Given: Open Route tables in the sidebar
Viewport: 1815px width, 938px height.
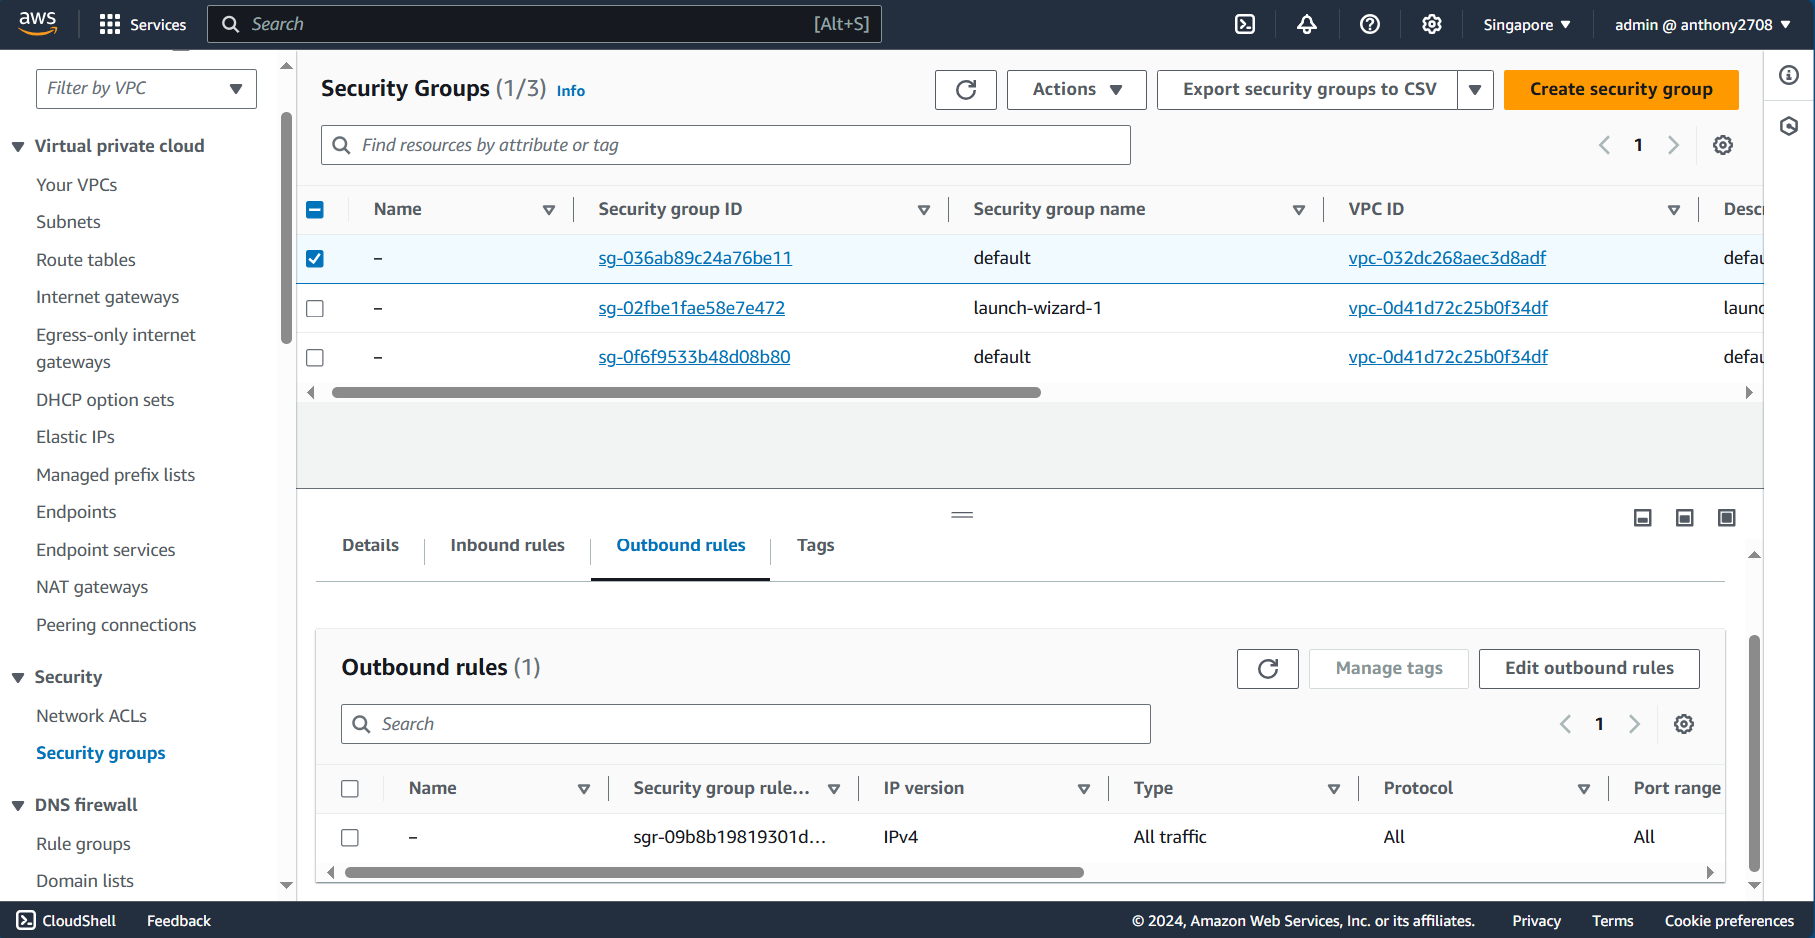Looking at the screenshot, I should [86, 260].
